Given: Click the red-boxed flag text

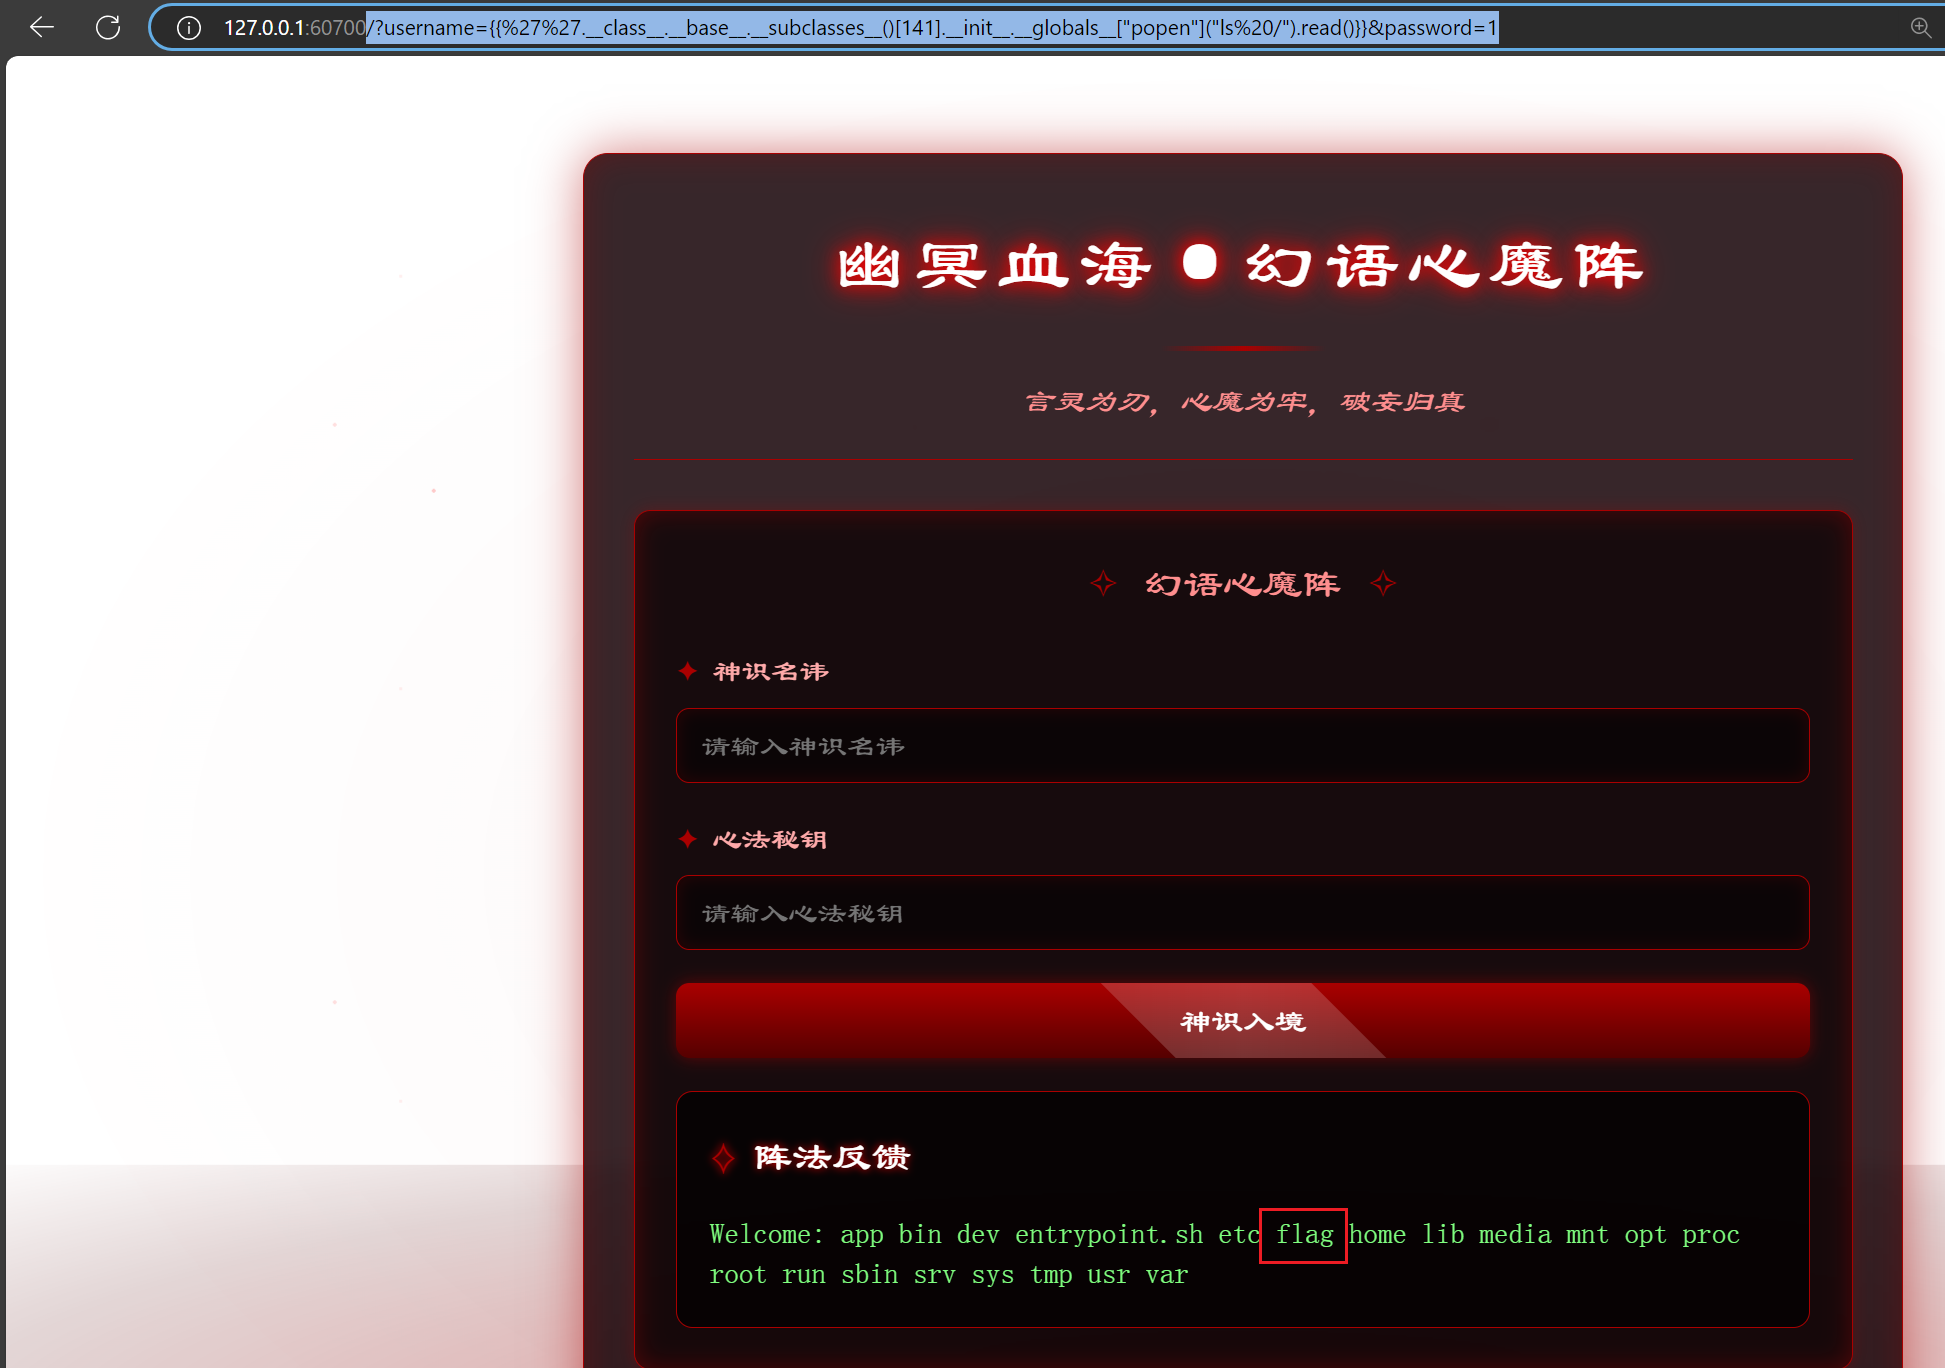Looking at the screenshot, I should pyautogui.click(x=1303, y=1235).
